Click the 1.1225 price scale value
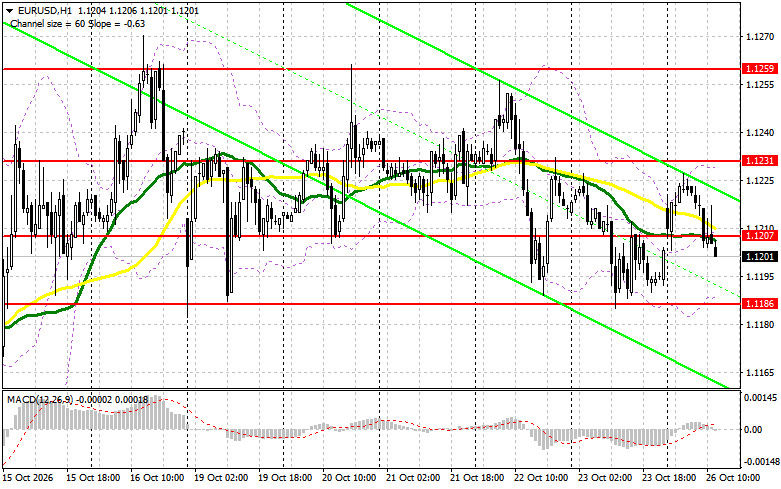The height and width of the screenshot is (489, 781). pos(760,181)
